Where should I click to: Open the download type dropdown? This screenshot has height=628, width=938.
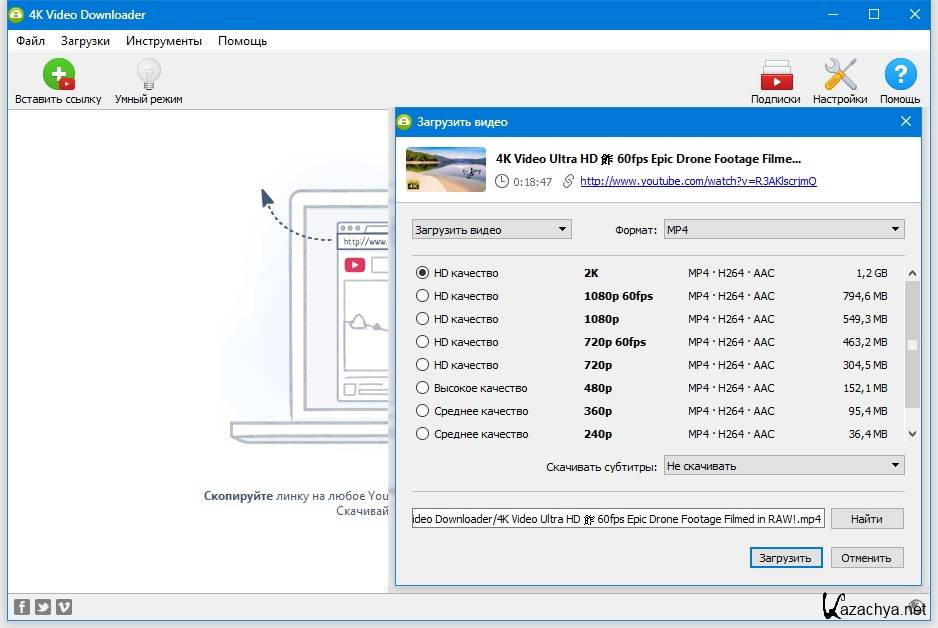click(491, 230)
